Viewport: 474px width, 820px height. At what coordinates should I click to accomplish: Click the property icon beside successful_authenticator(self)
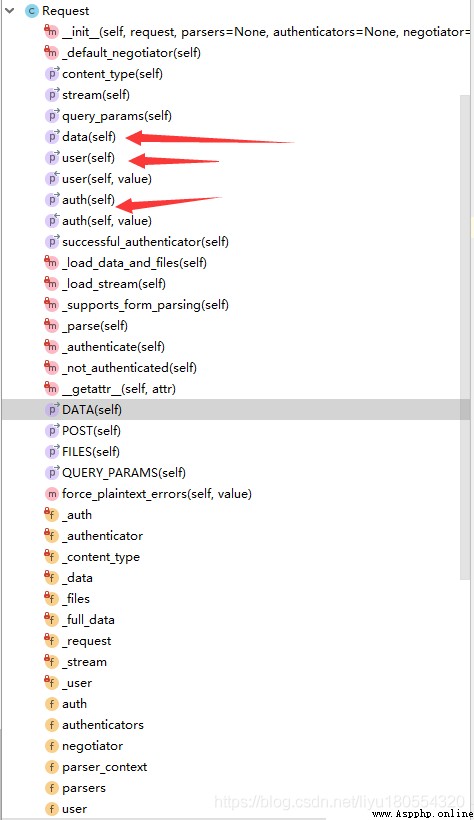(52, 242)
